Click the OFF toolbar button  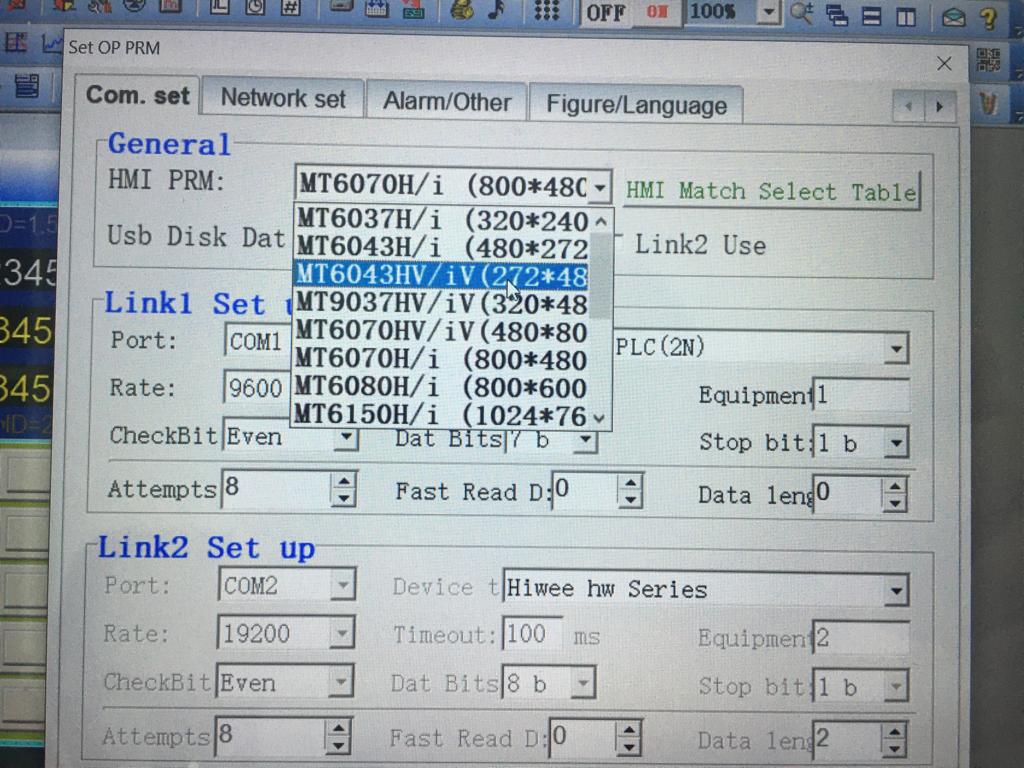point(605,12)
